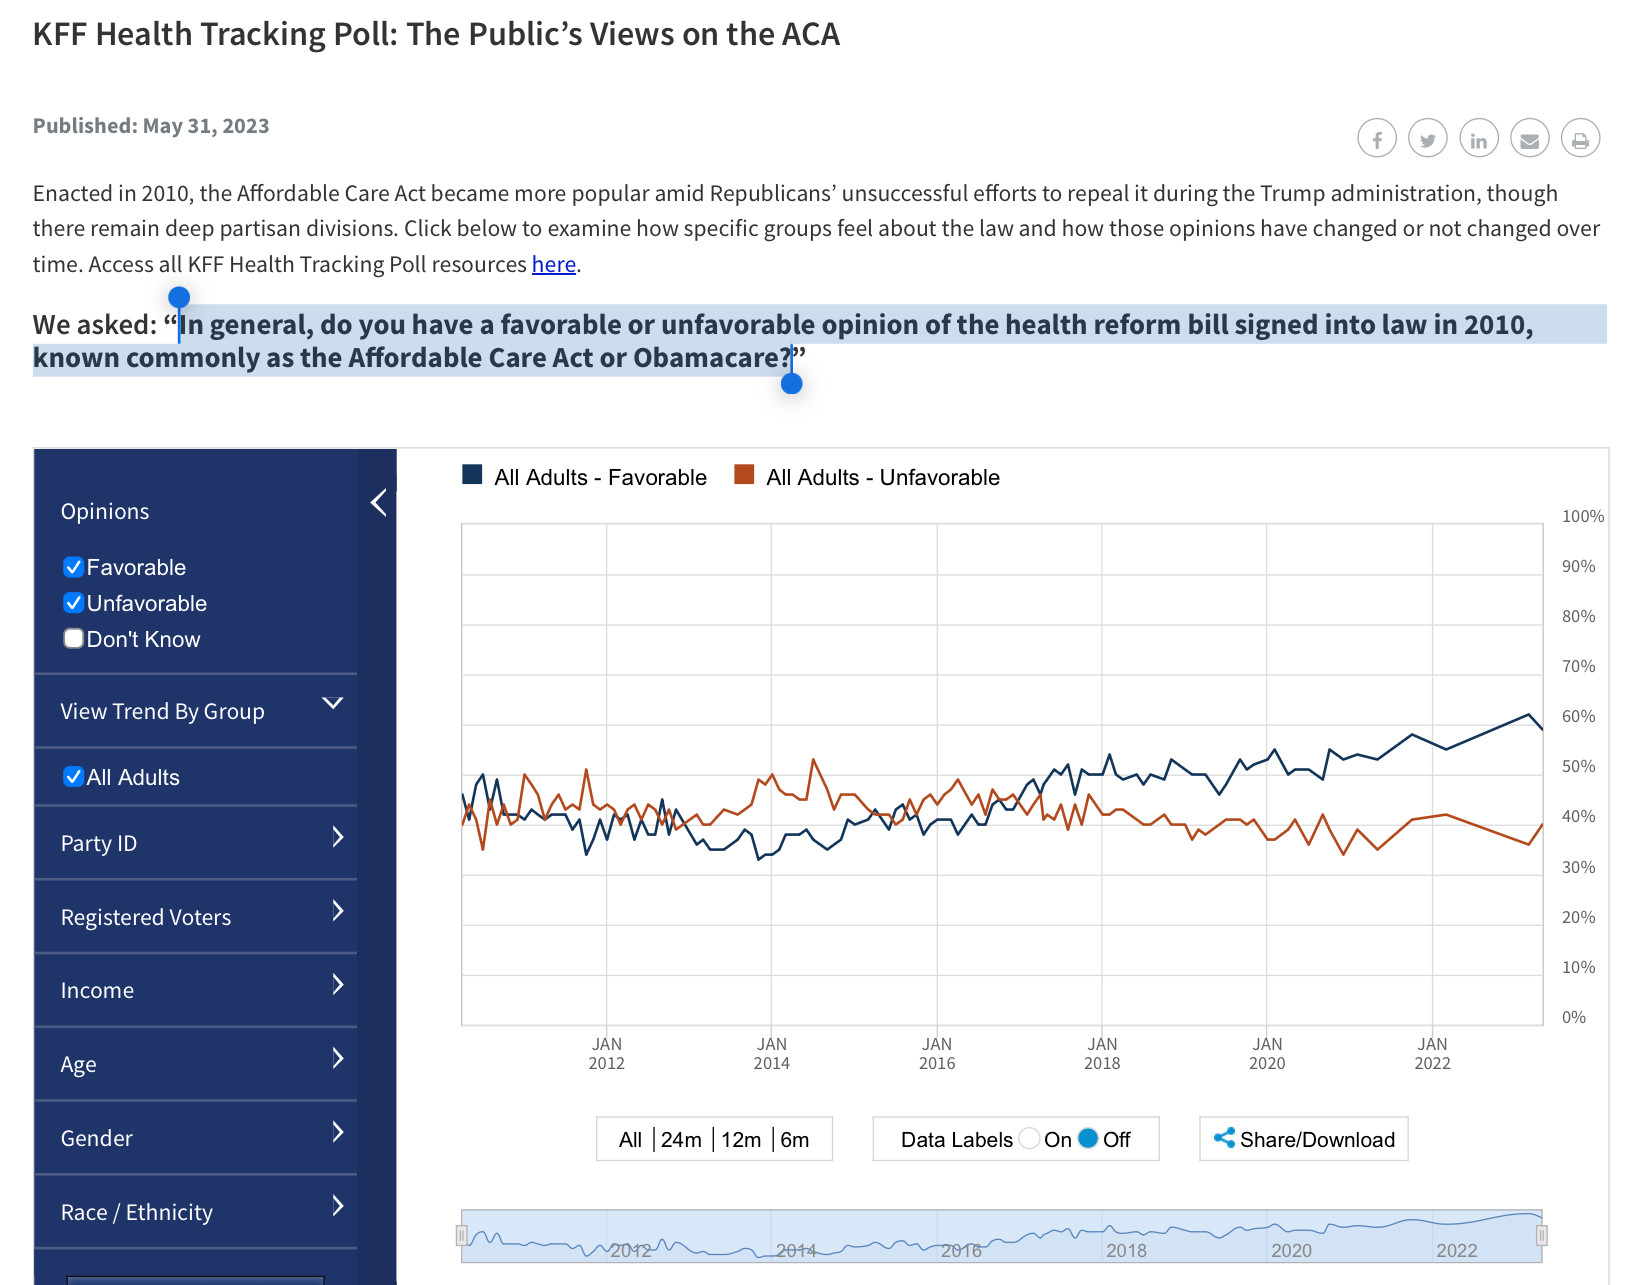Click the Published: May 31, 2023 date
Screen dimensions: 1640x1285
(x=151, y=126)
